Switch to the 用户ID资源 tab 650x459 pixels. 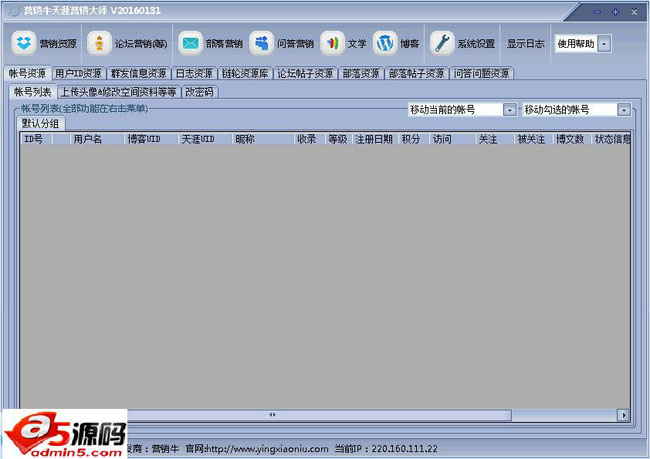pyautogui.click(x=79, y=74)
